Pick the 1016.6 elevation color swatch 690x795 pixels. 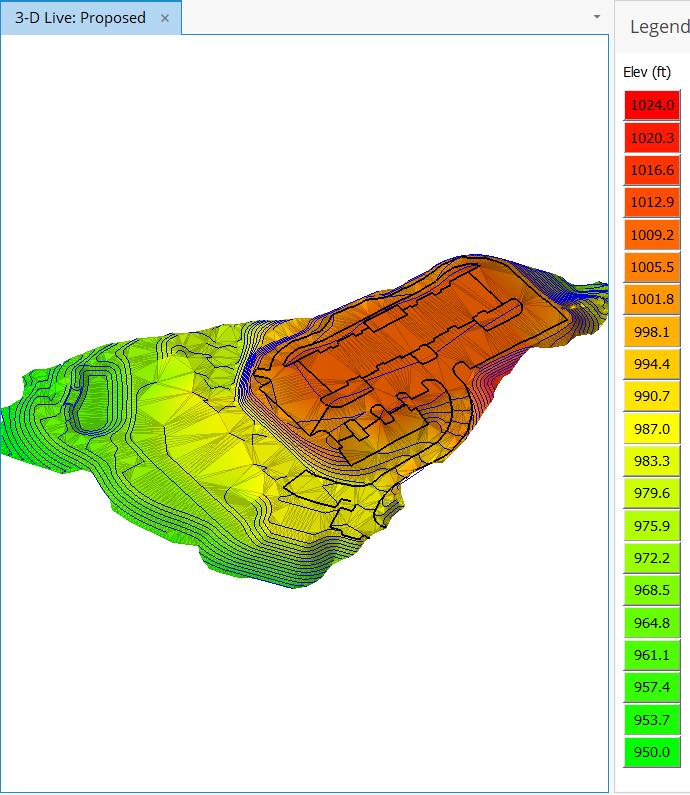click(x=652, y=170)
